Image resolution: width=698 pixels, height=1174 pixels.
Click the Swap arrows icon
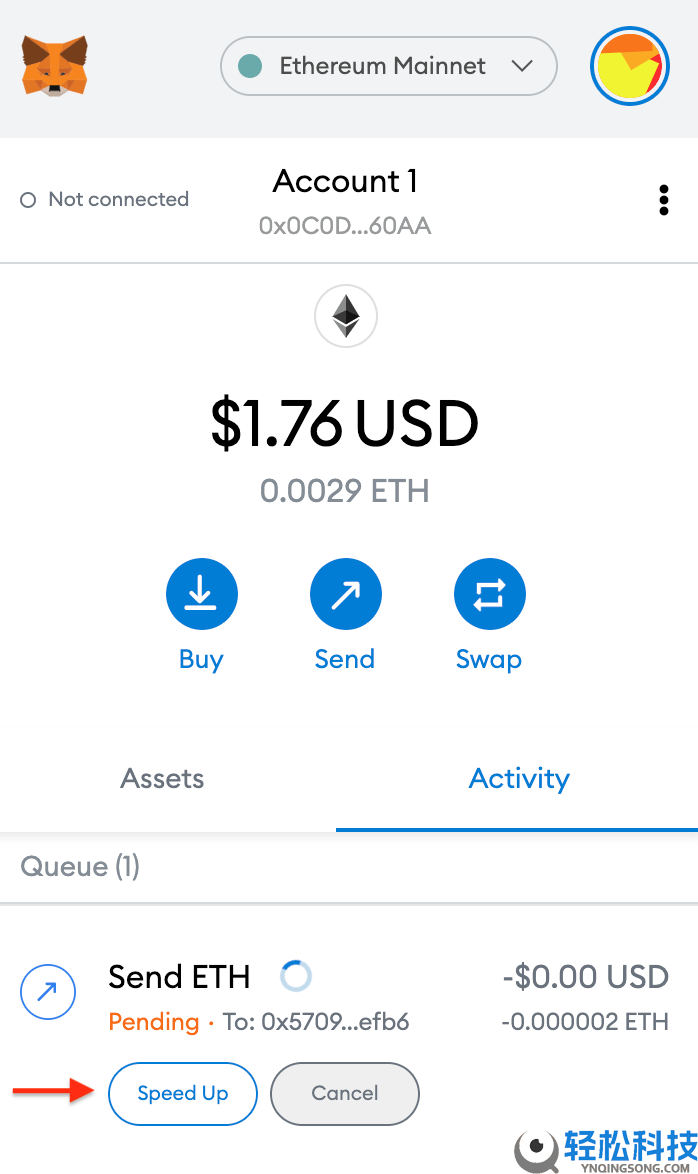pyautogui.click(x=489, y=595)
